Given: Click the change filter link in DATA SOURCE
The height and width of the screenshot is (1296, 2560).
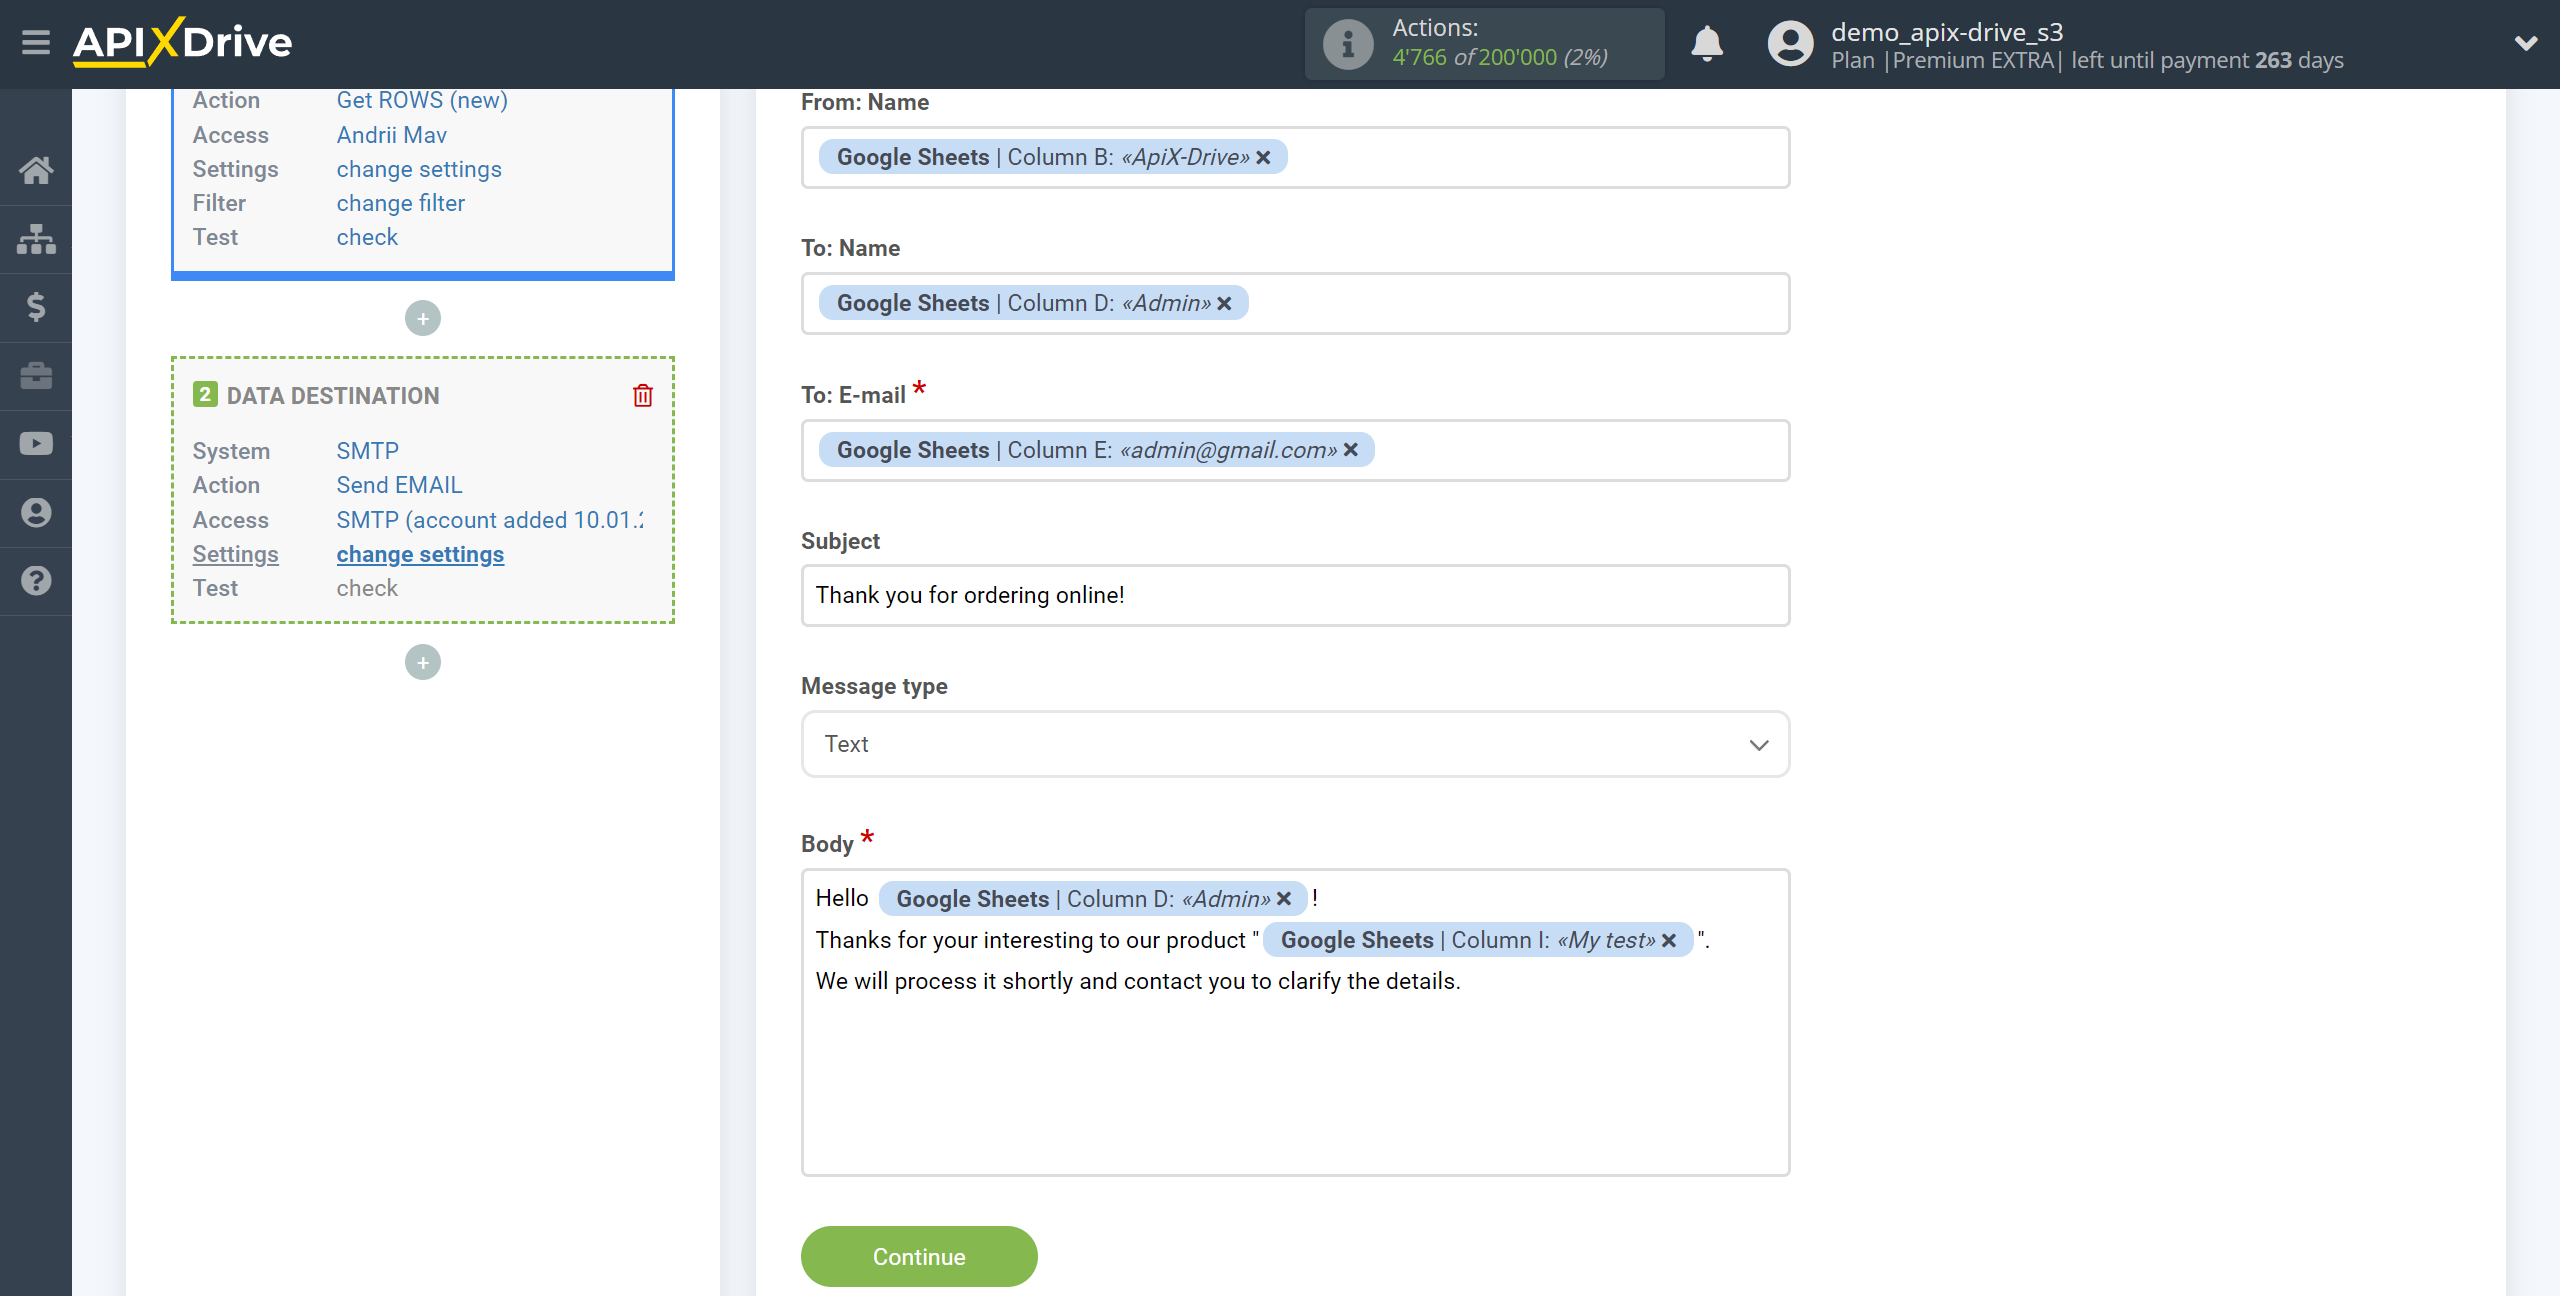Looking at the screenshot, I should [400, 202].
